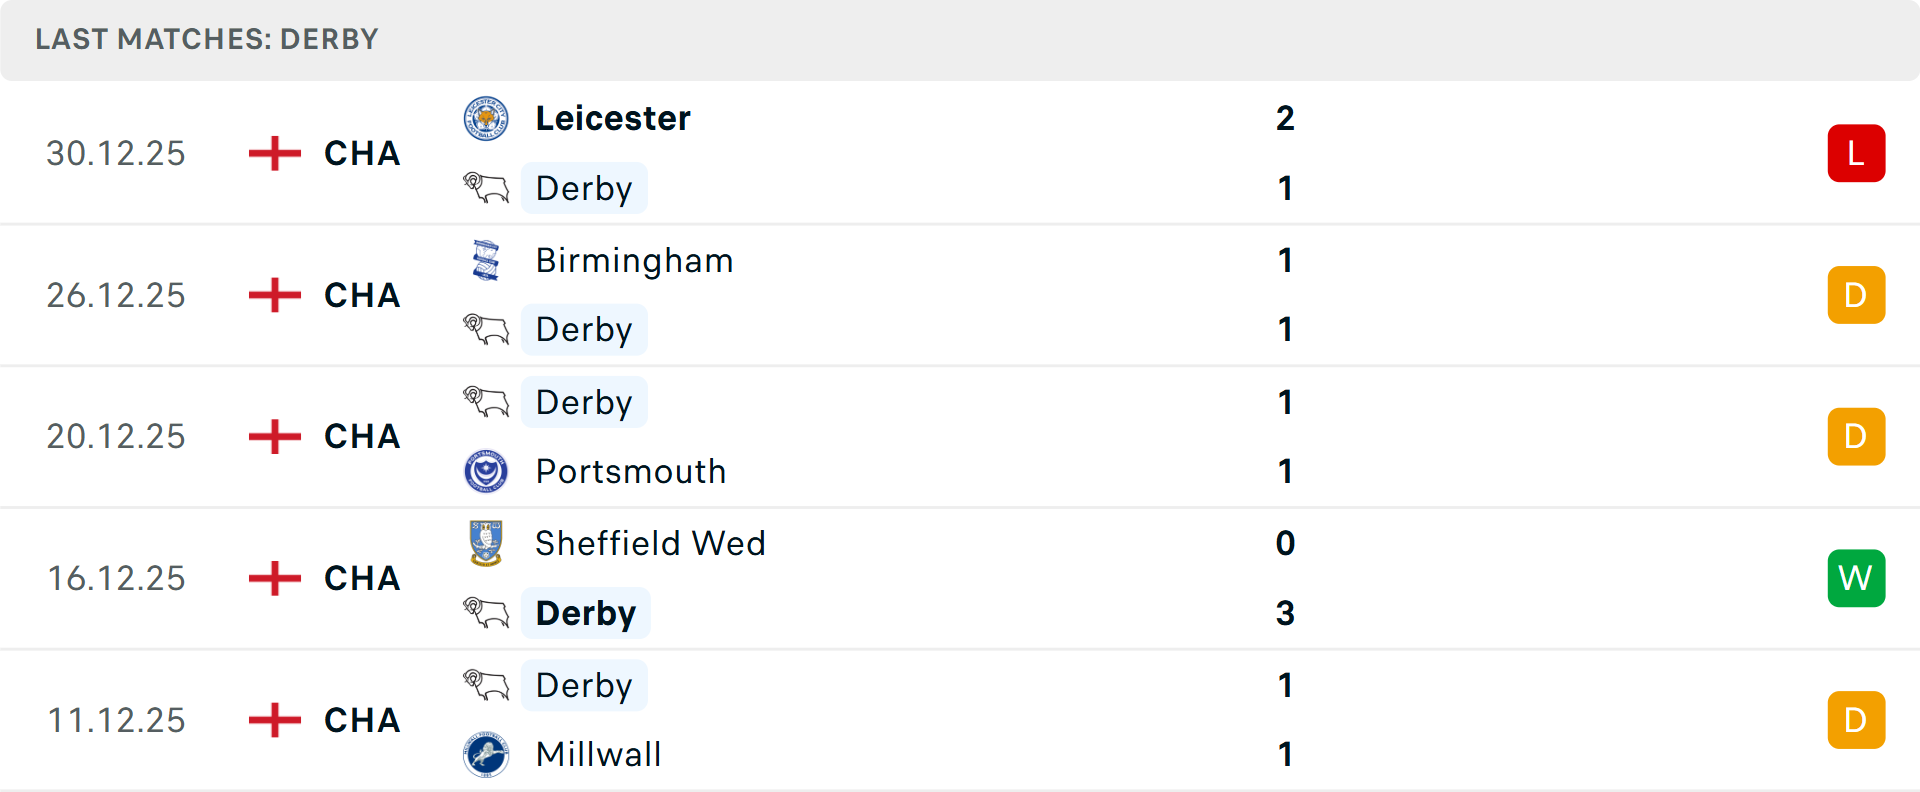Open Birmingham team link
Image resolution: width=1920 pixels, height=792 pixels.
(x=634, y=261)
